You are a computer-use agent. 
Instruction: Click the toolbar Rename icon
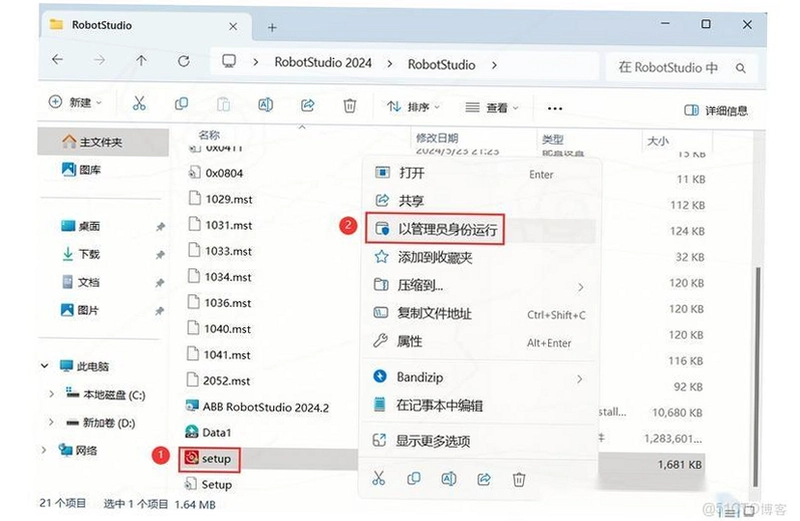265,105
